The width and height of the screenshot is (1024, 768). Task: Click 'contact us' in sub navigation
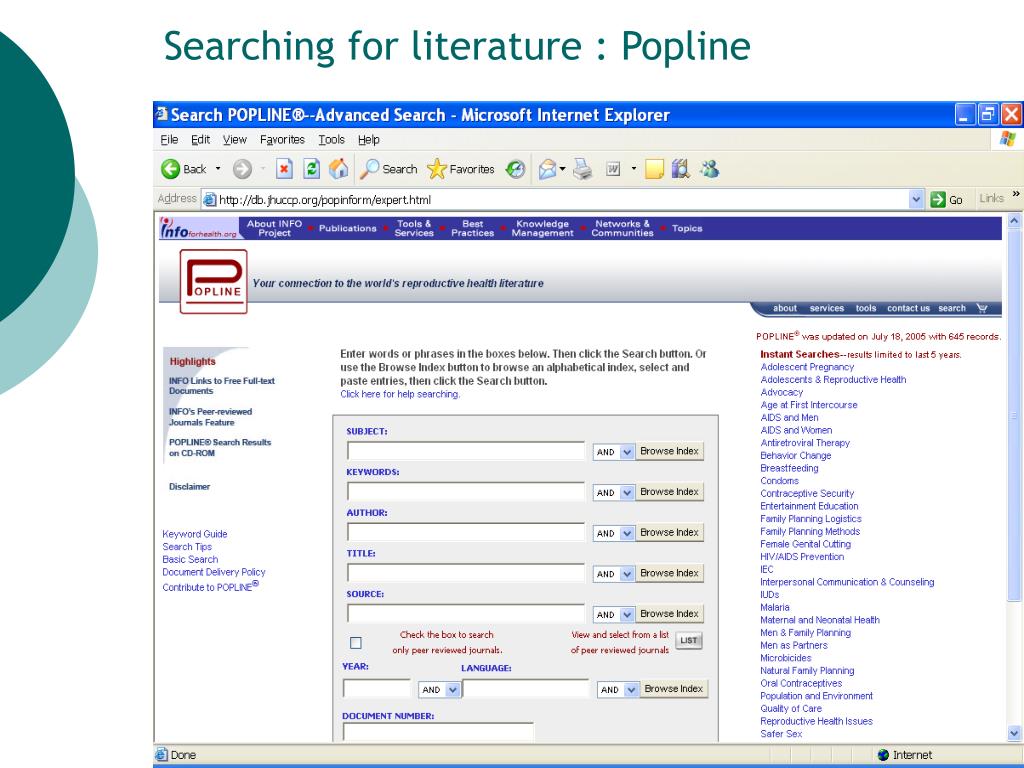tap(908, 308)
